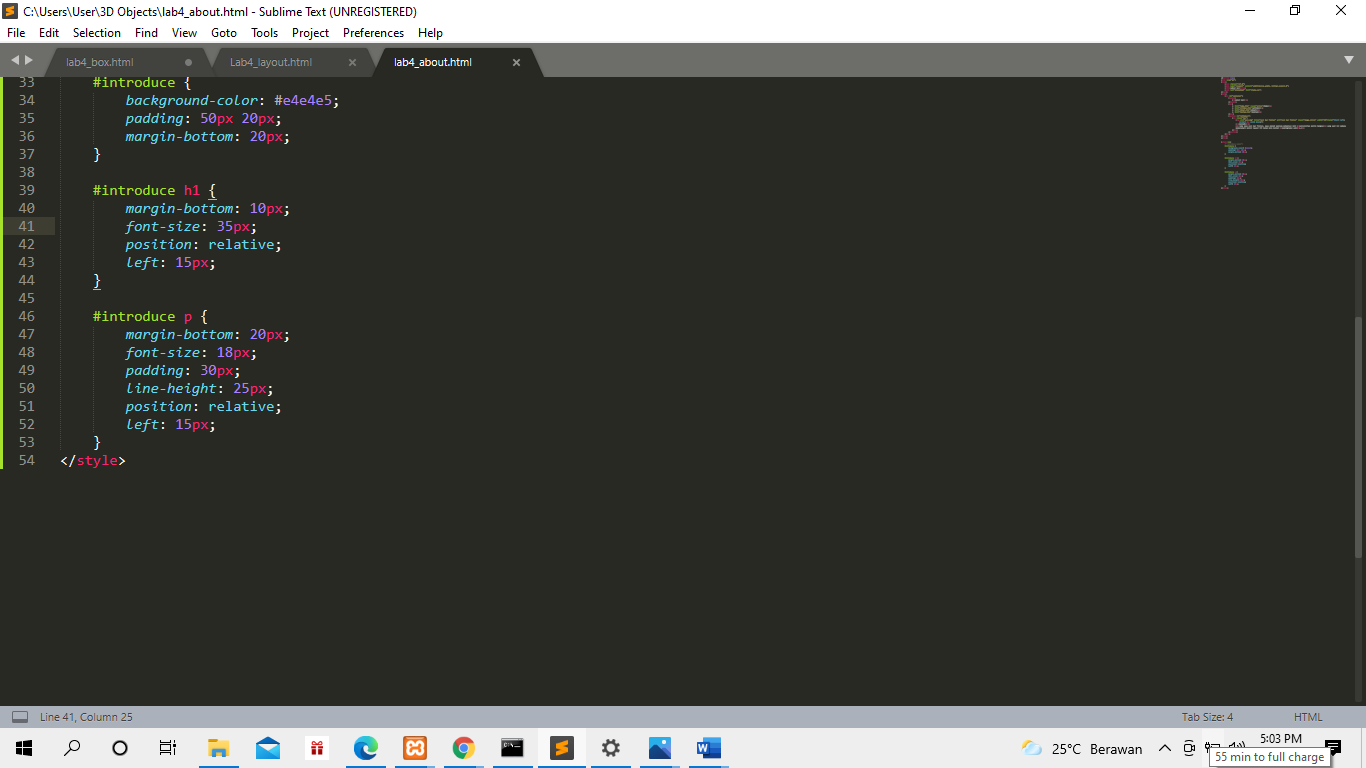This screenshot has height=768, width=1366.
Task: Change HTML syntax in status bar
Action: (1308, 717)
